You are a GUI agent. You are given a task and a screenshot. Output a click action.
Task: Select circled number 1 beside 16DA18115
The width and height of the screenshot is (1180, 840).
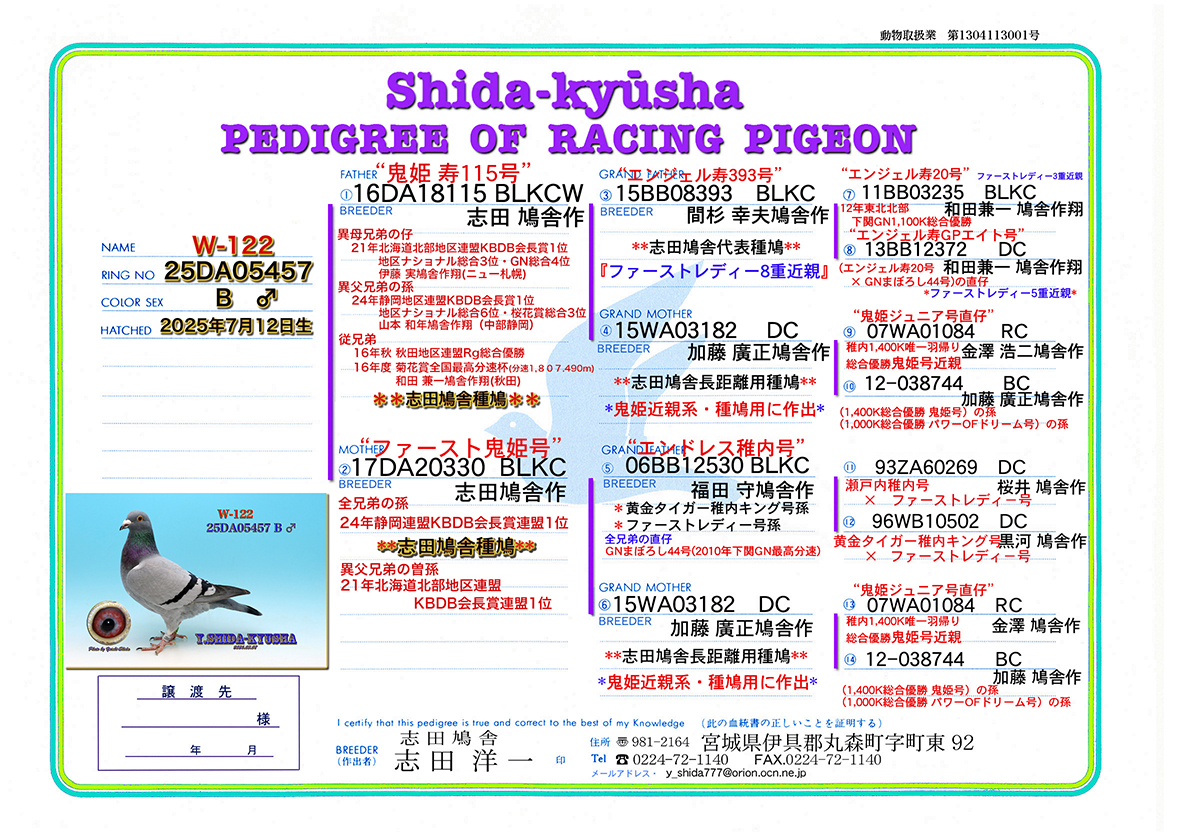coord(347,195)
